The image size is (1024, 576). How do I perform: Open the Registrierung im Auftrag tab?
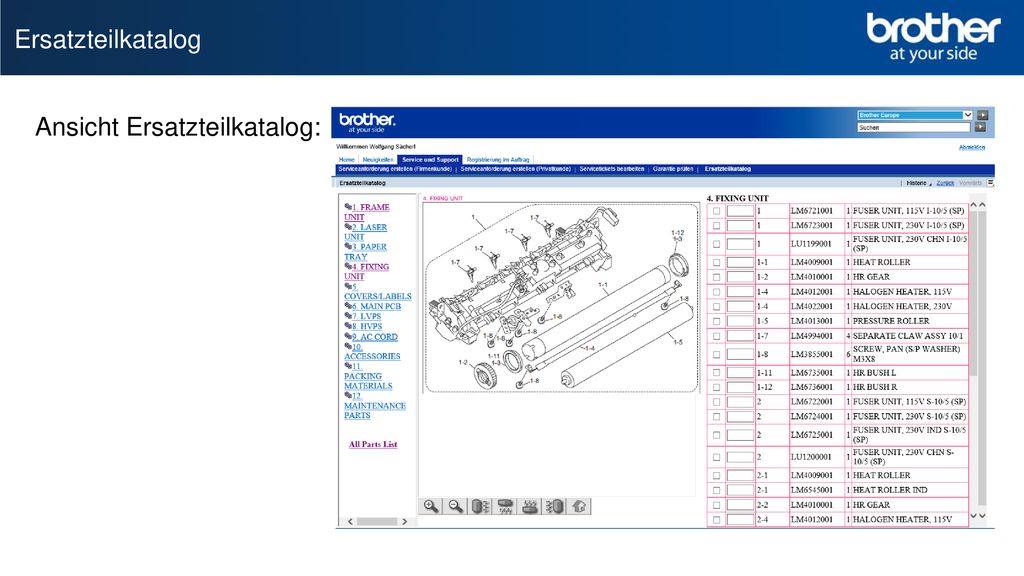[498, 159]
